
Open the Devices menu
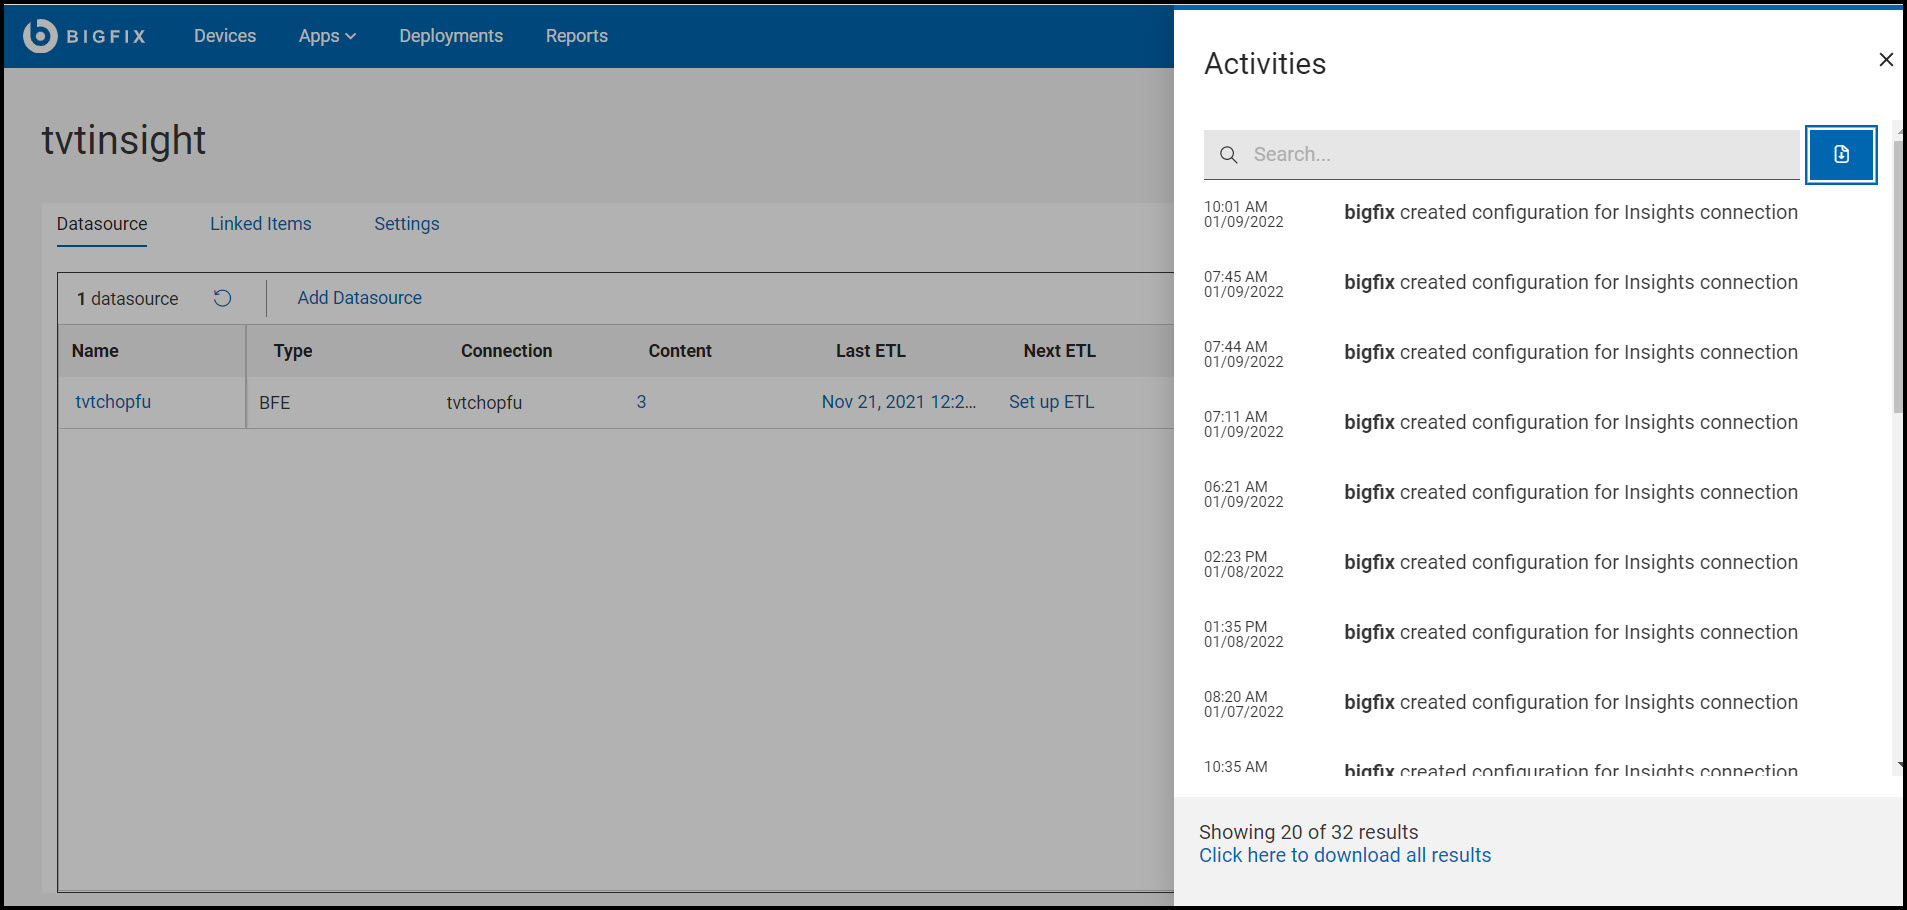tap(225, 36)
